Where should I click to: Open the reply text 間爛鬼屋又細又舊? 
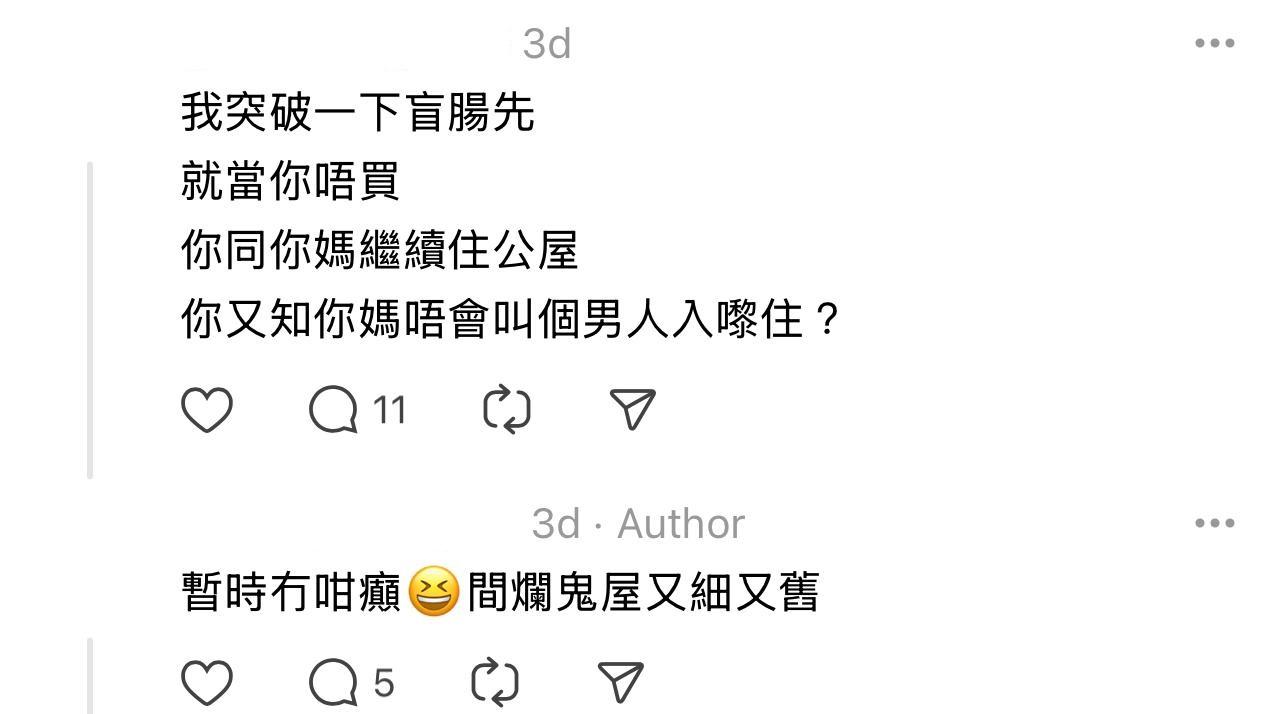[x=643, y=592]
